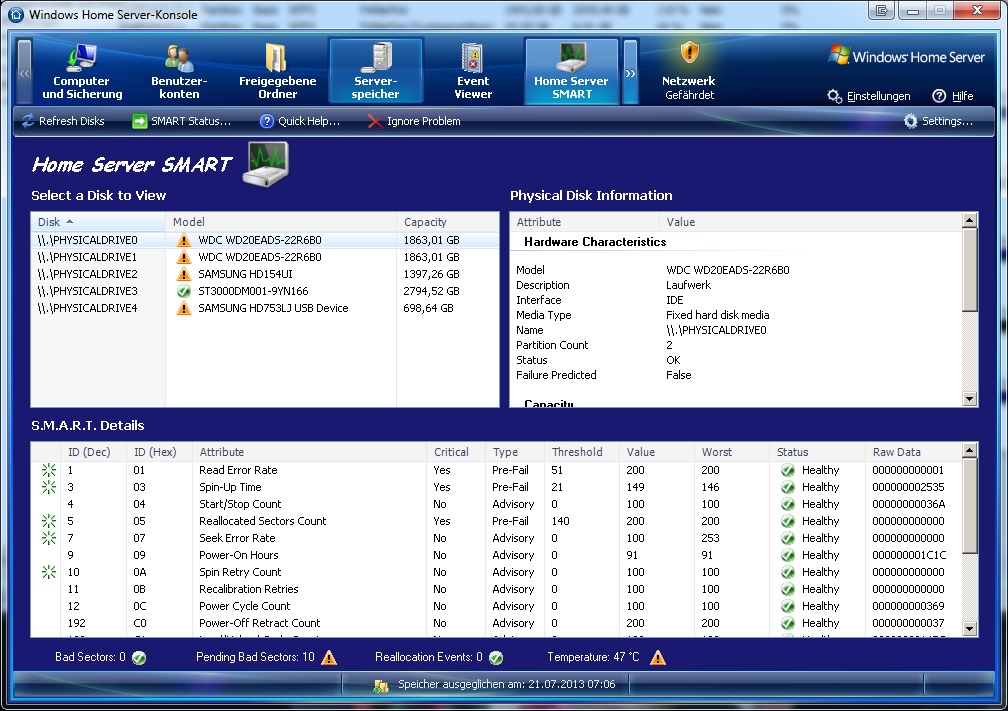Open Einstellungen settings
Image resolution: width=1008 pixels, height=711 pixels.
point(868,96)
